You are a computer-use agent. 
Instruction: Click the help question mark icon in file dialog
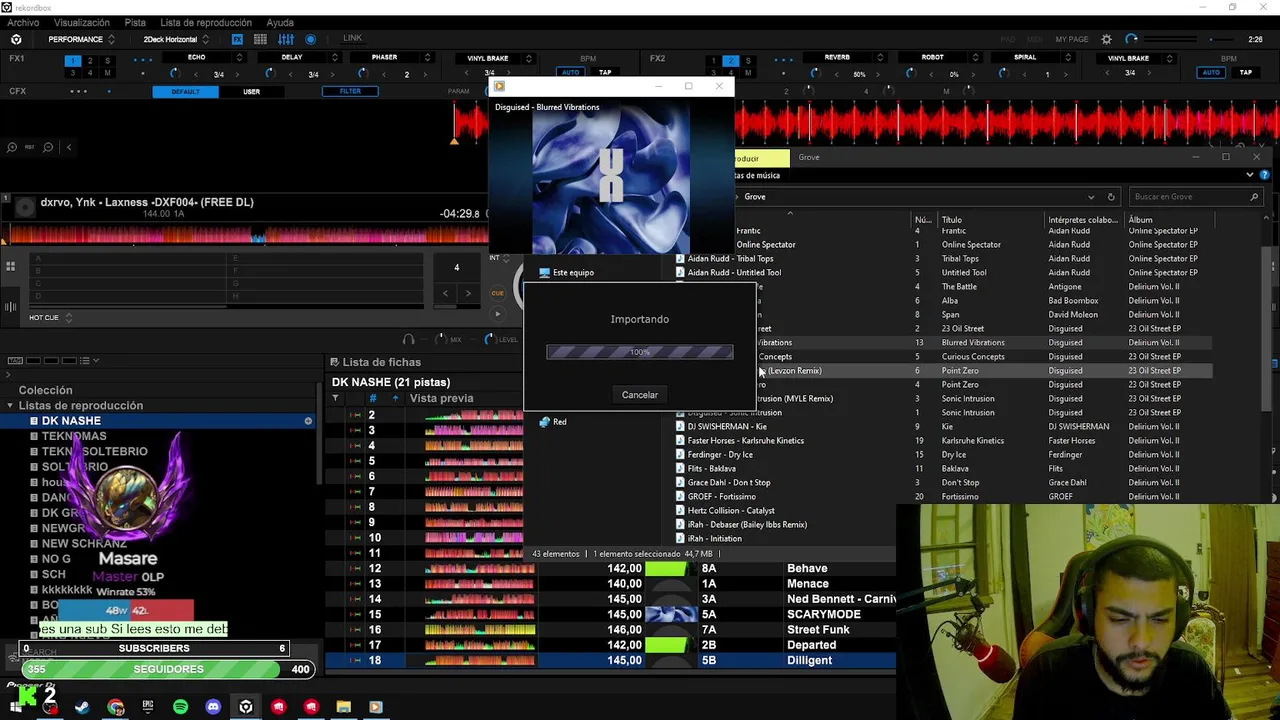click(1265, 175)
